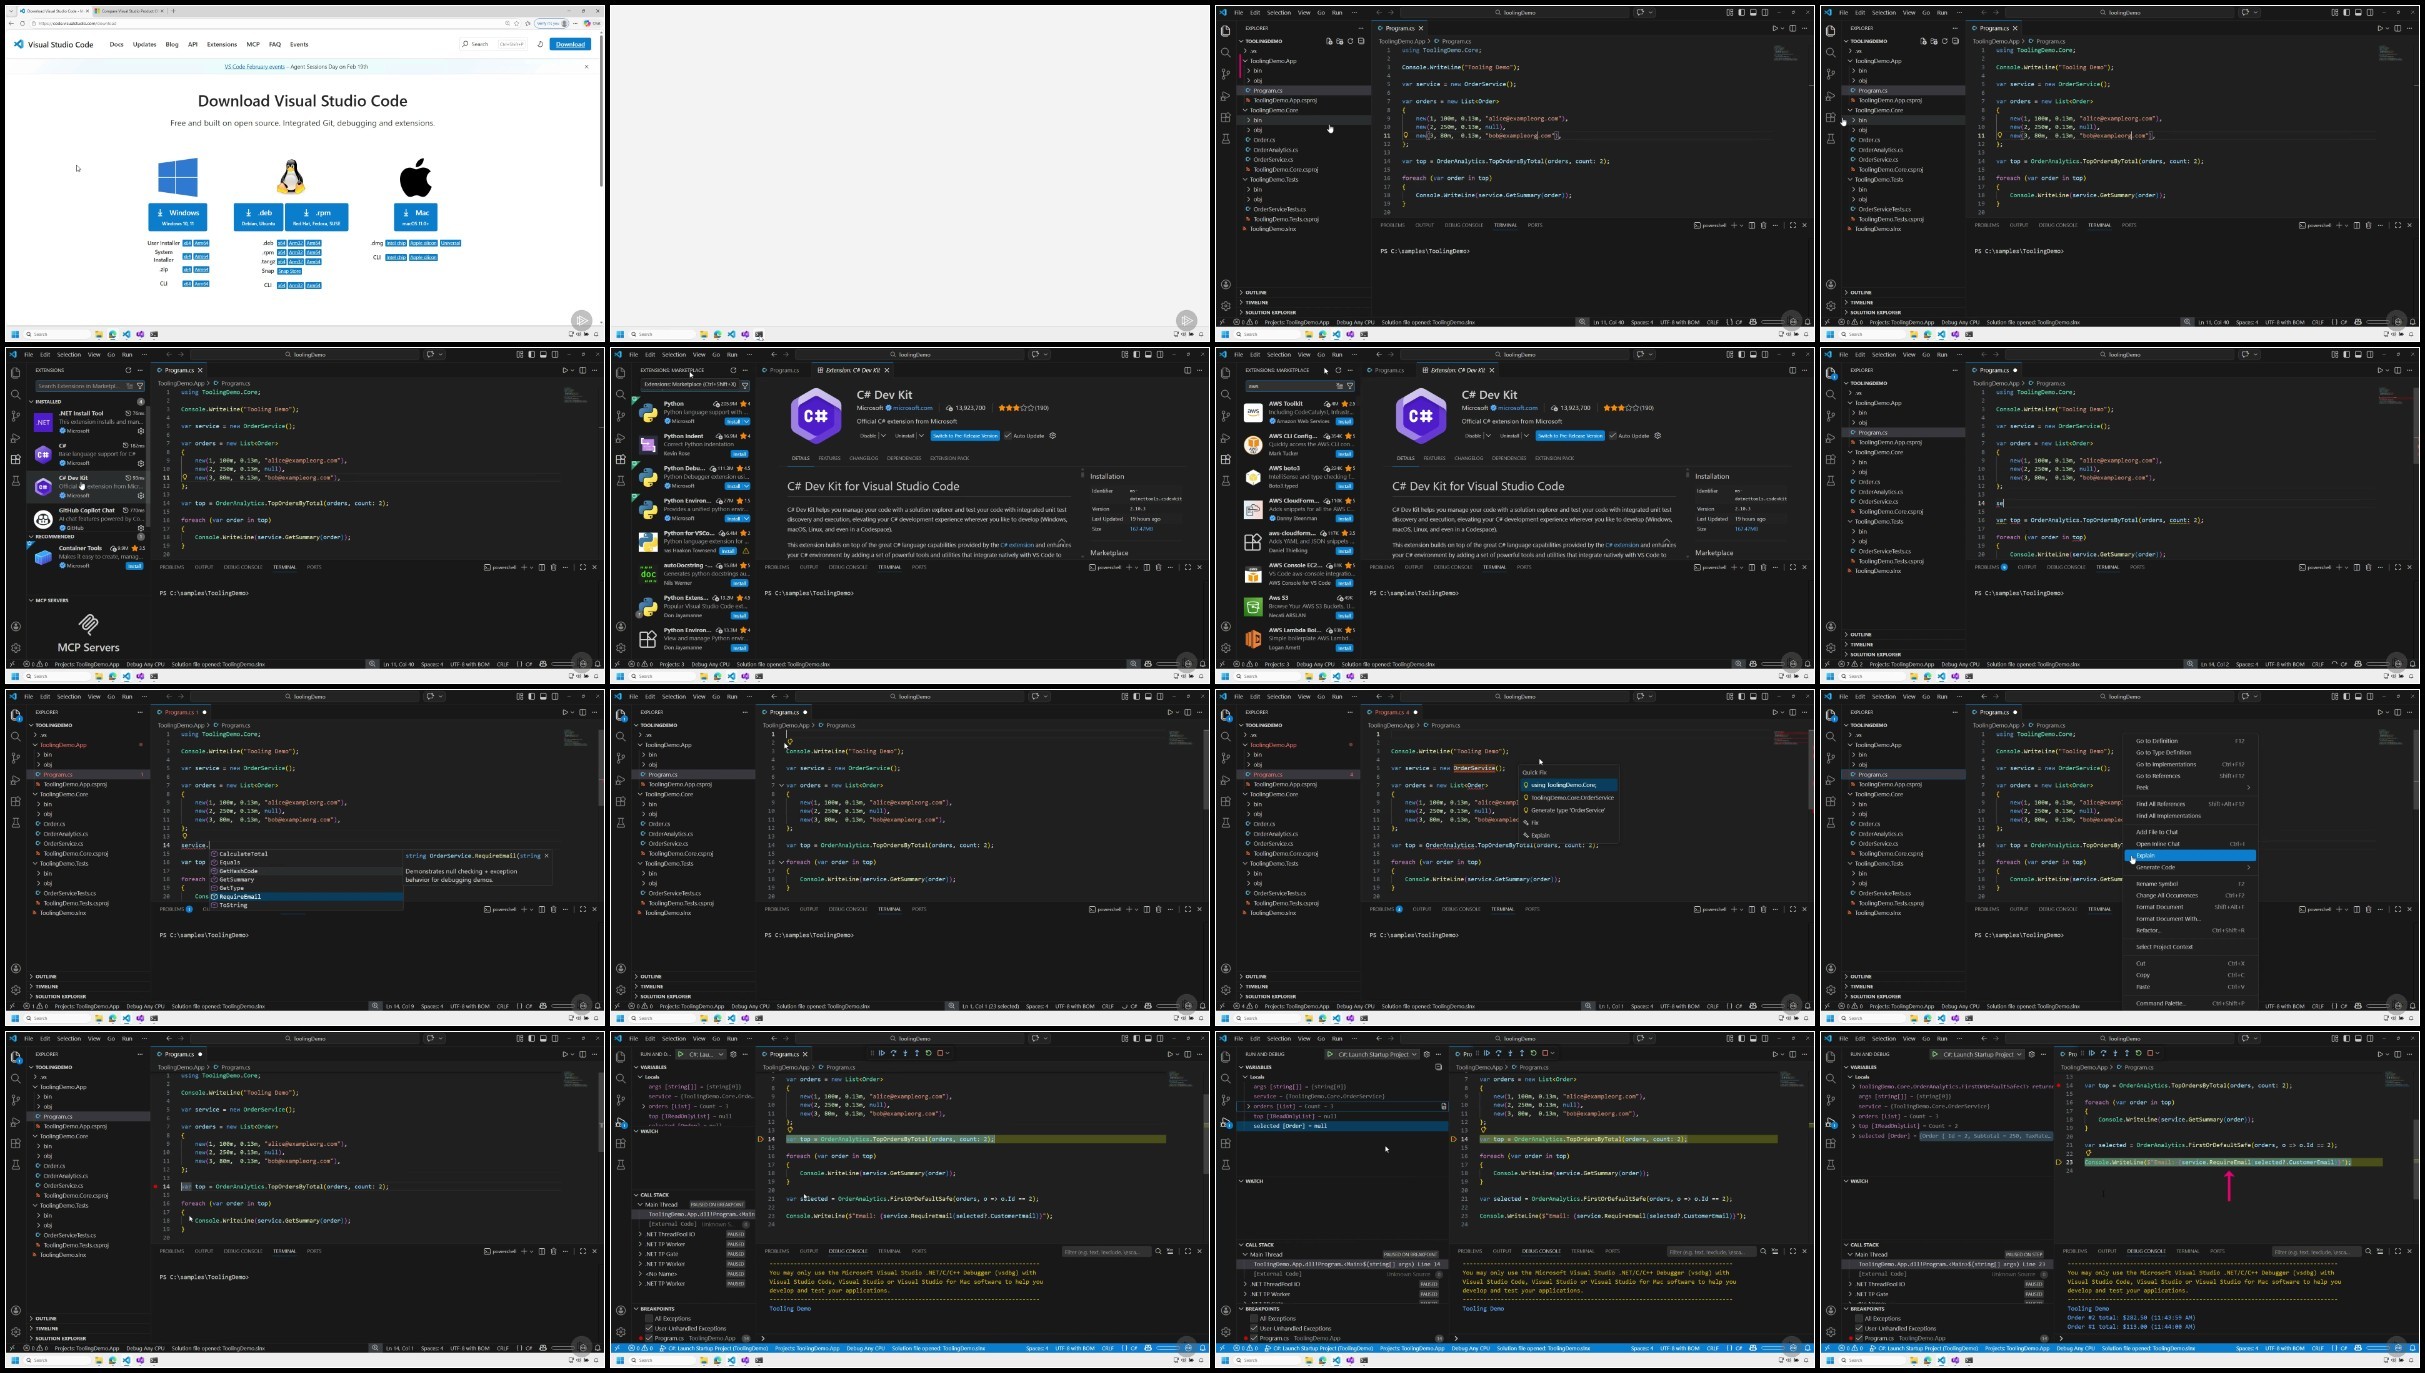Click the black Apple logo icon

[x=415, y=178]
